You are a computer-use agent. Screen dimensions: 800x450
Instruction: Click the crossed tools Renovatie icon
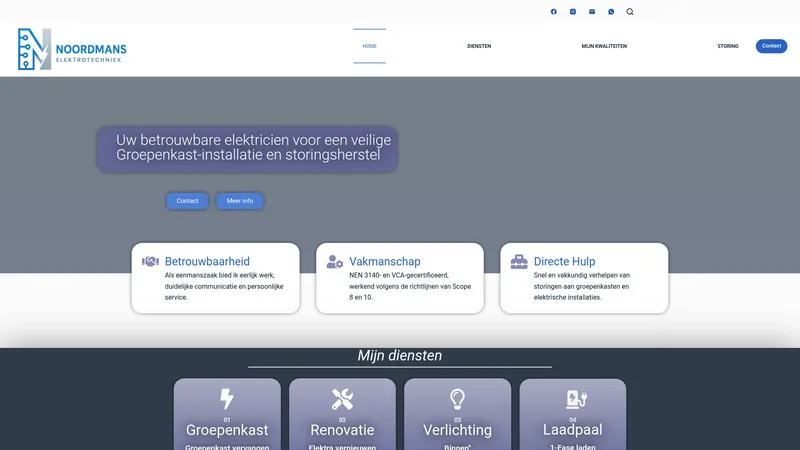pyautogui.click(x=342, y=399)
